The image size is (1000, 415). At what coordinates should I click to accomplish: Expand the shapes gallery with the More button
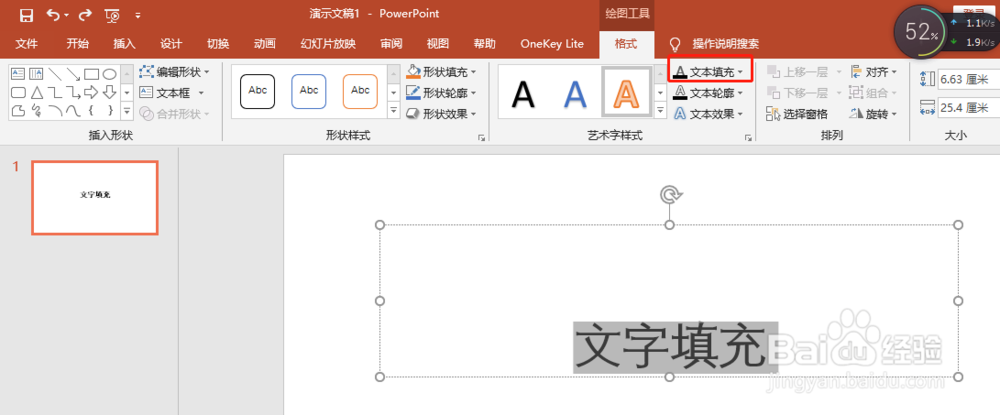point(127,111)
